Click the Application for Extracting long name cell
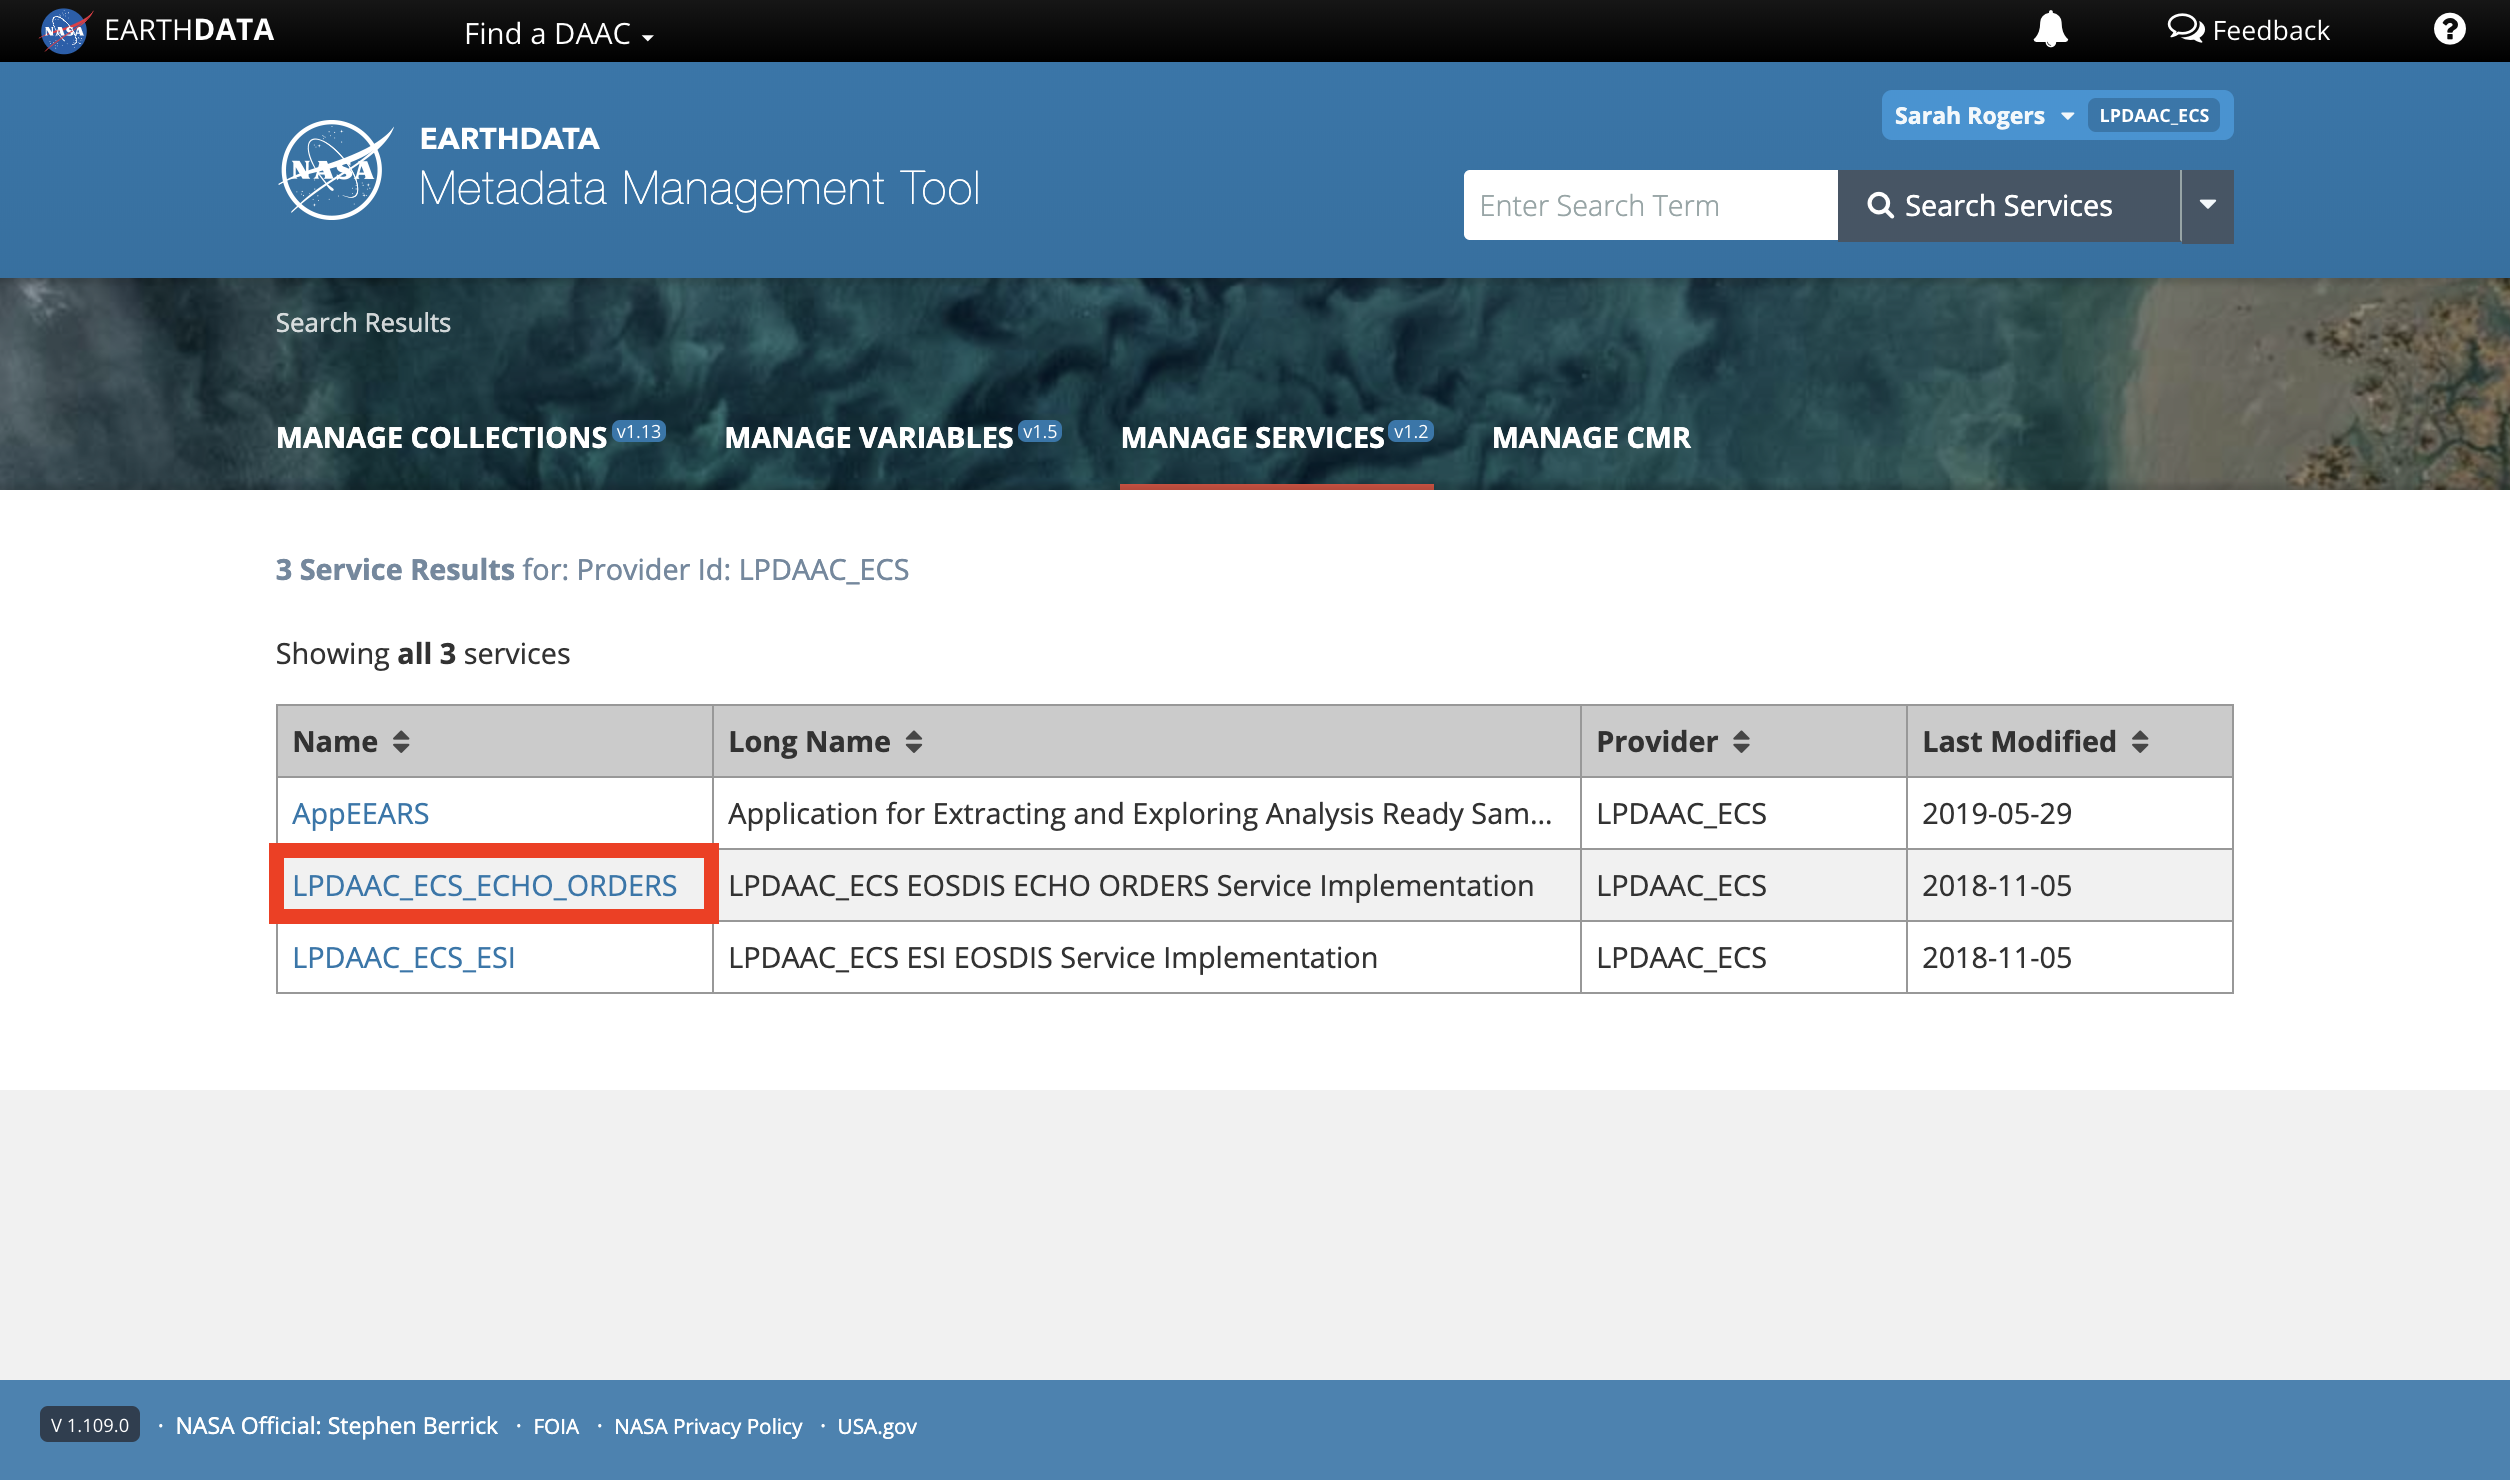The height and width of the screenshot is (1480, 2510). tap(1145, 814)
